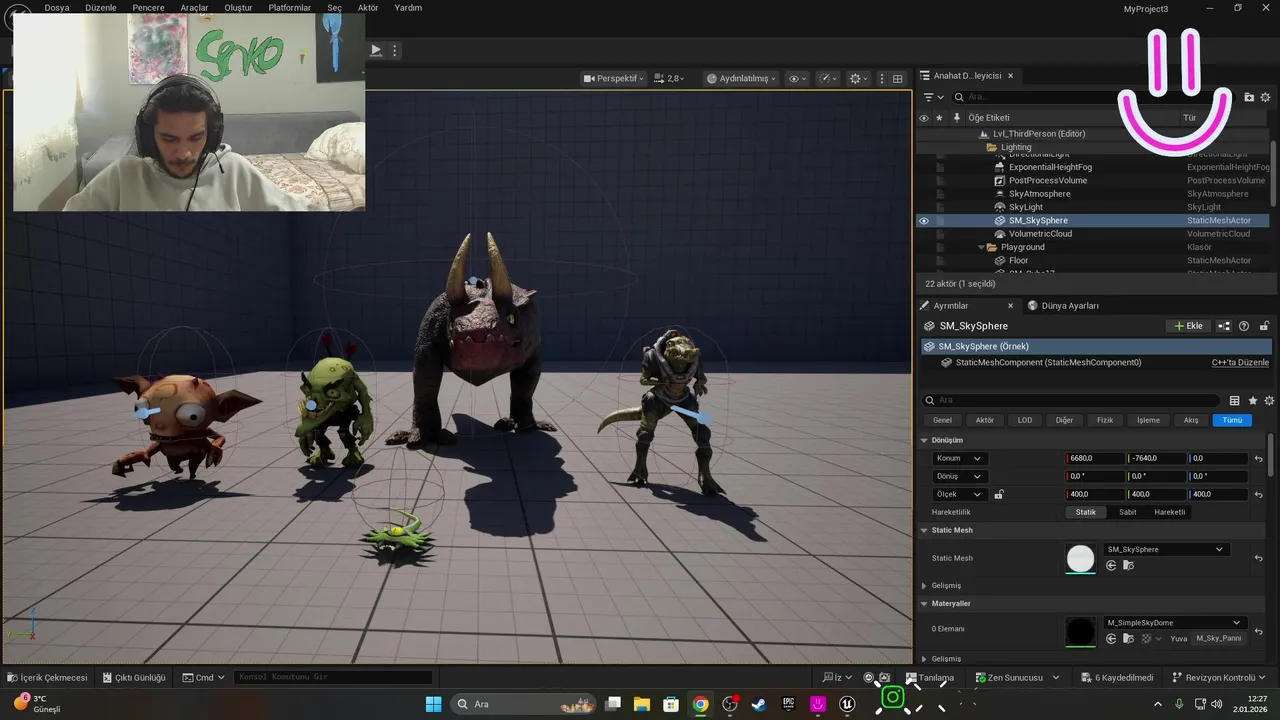Open the Araçlar menu
Screen dimensions: 1280x720
(x=194, y=8)
